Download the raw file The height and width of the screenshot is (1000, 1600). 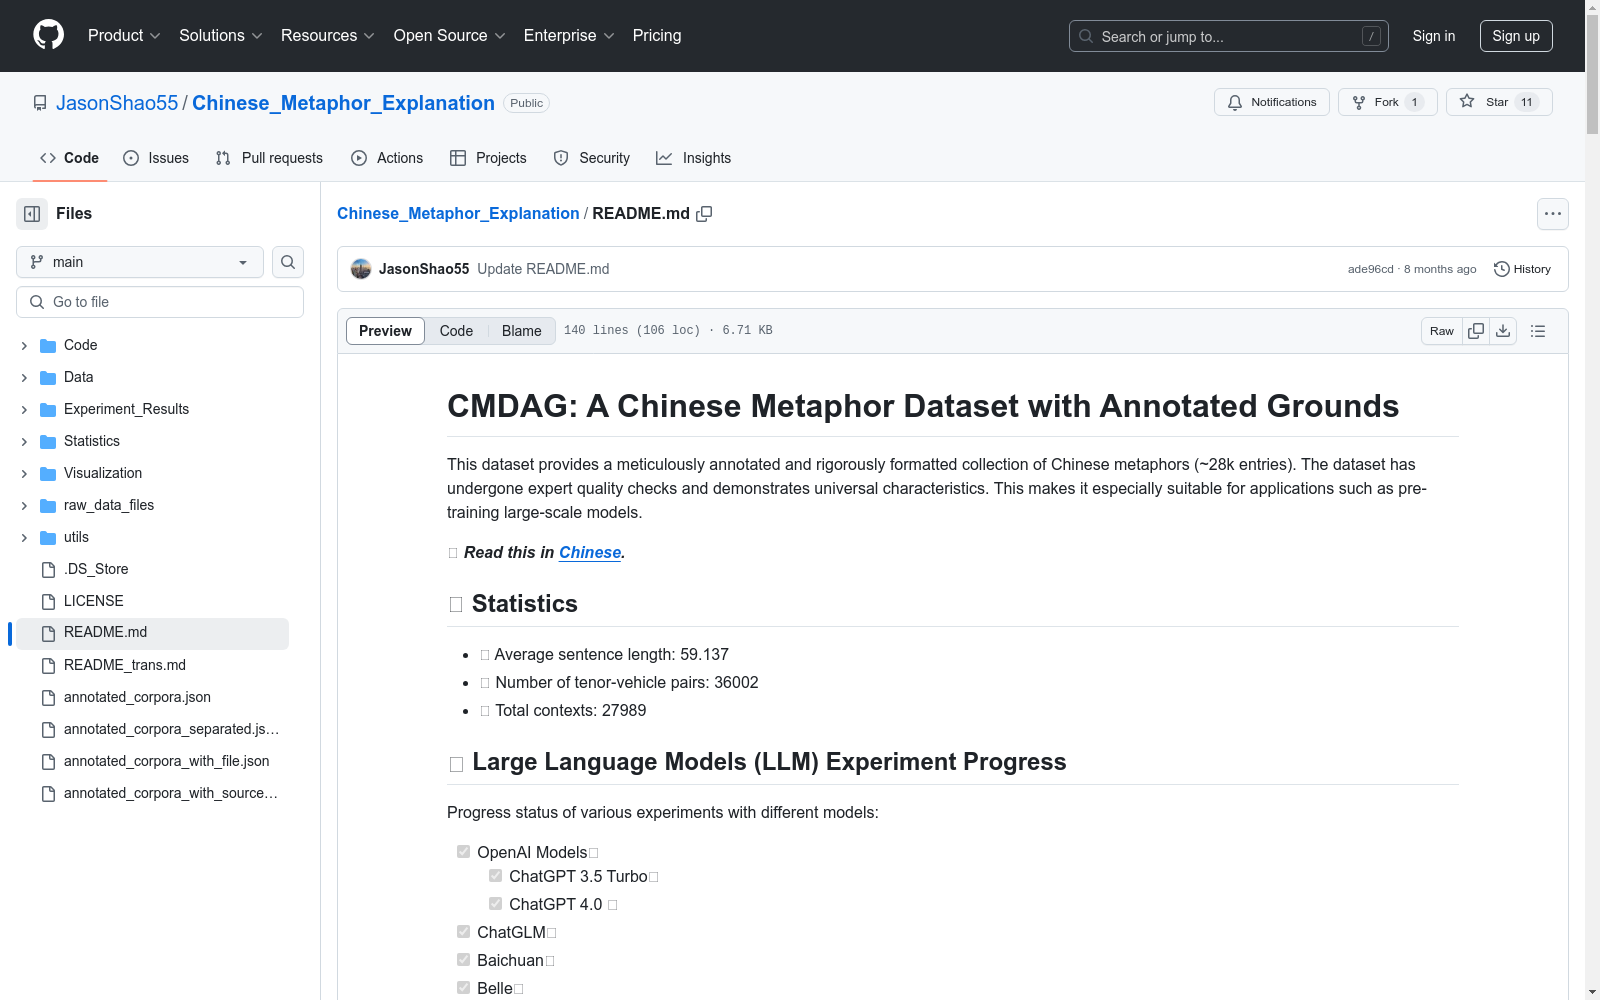coord(1503,331)
